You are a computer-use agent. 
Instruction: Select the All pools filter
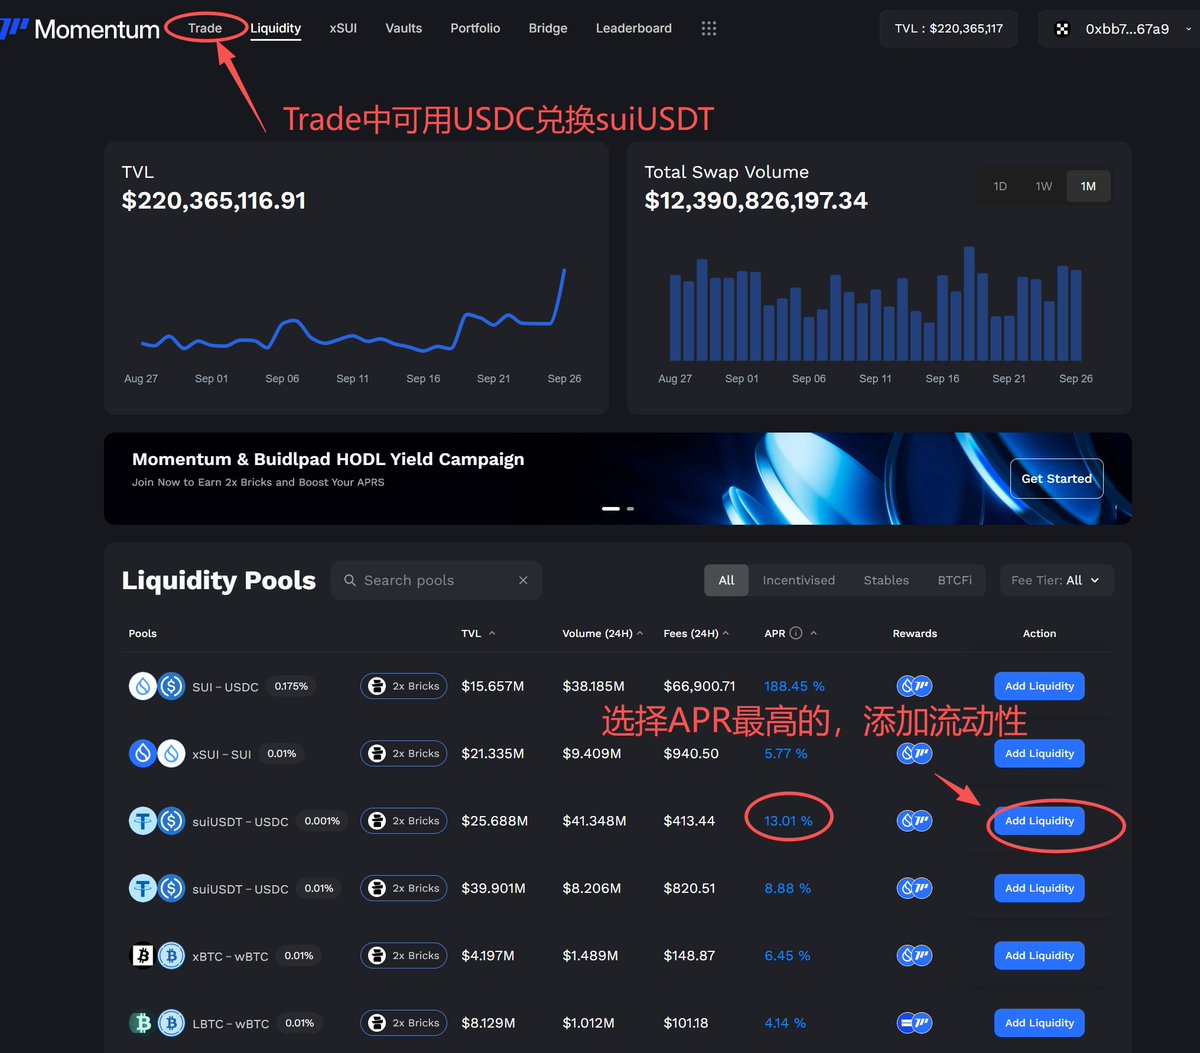(x=726, y=580)
